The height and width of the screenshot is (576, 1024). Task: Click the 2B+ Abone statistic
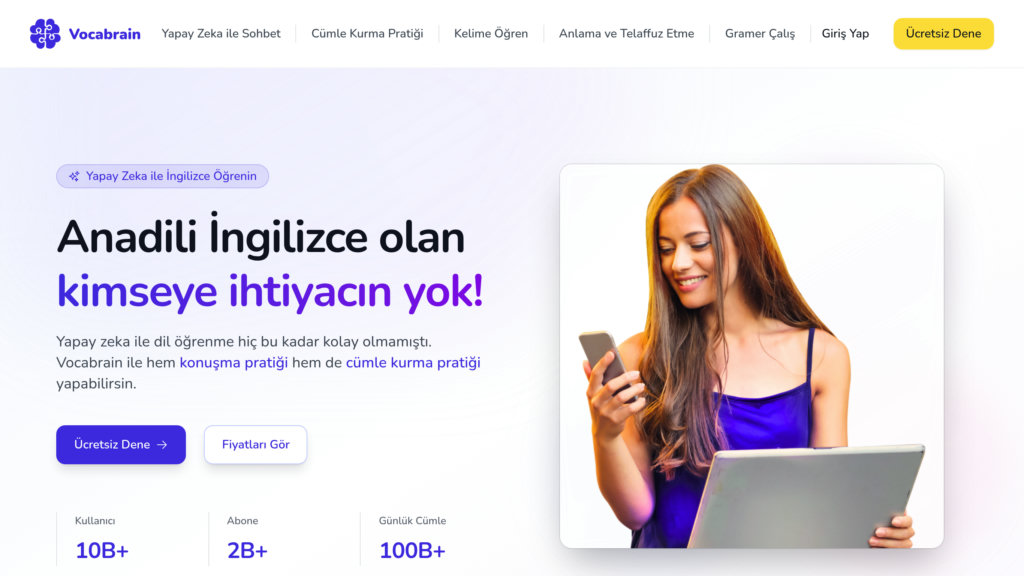tap(248, 538)
